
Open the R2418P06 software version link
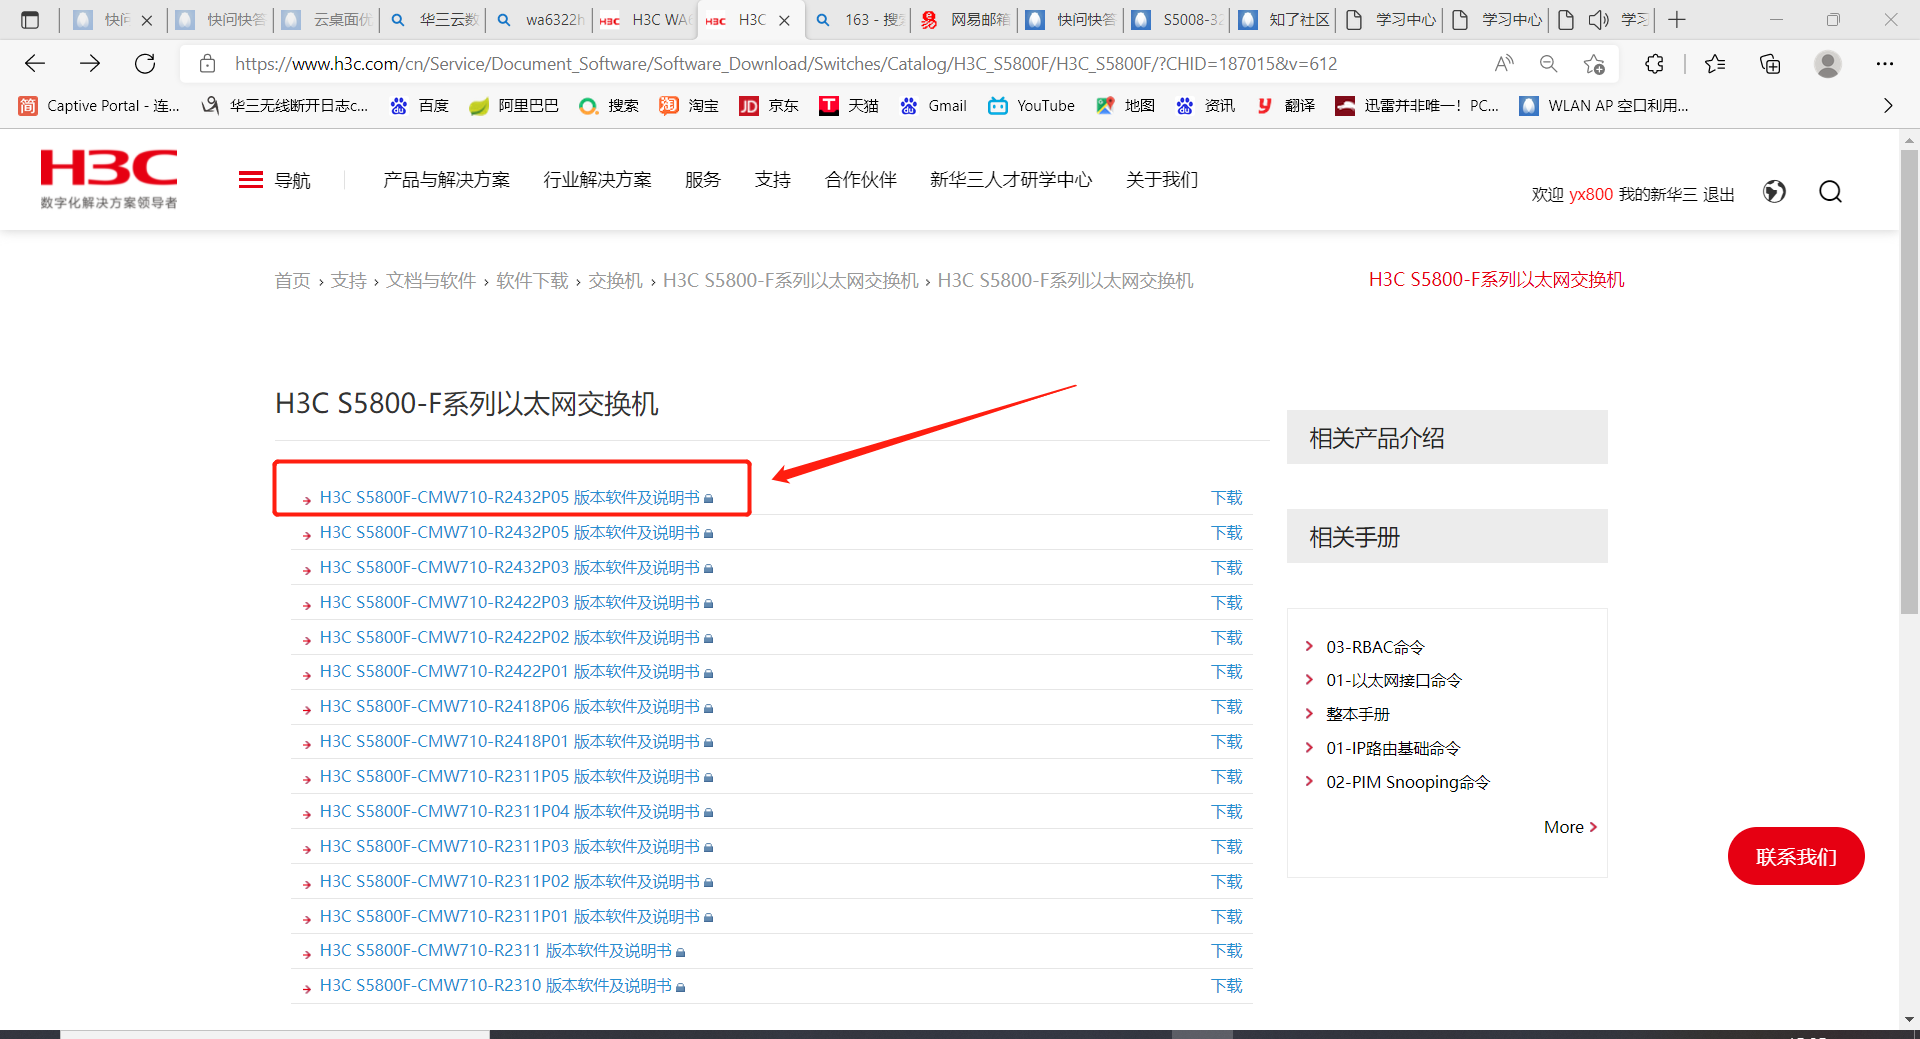coord(510,707)
